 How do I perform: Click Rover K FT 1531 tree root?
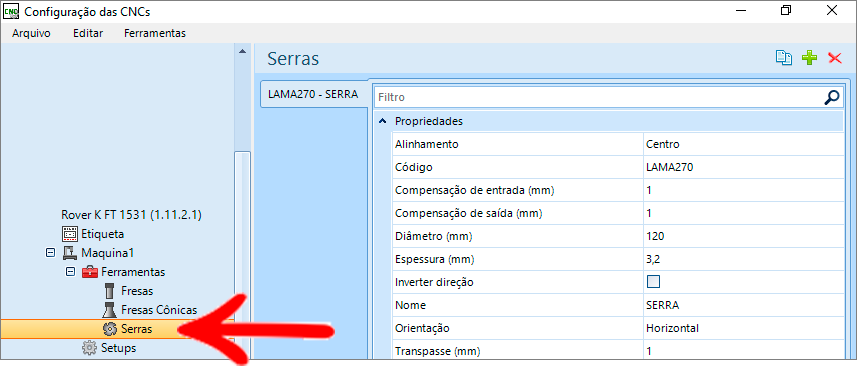point(131,215)
